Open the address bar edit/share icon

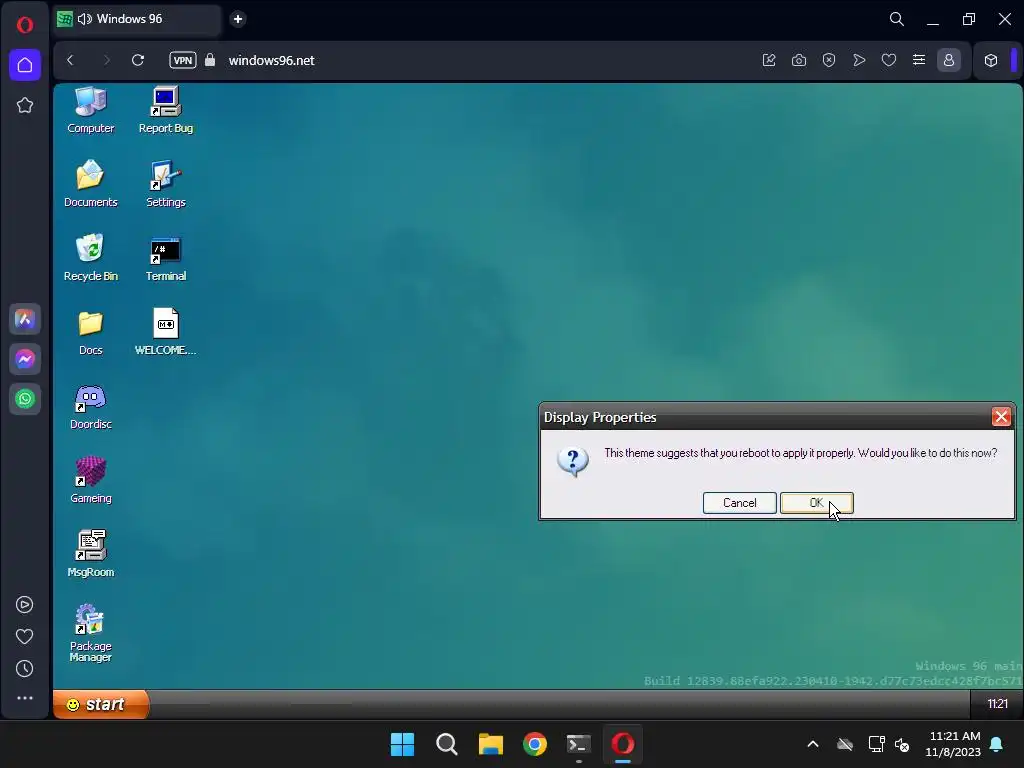coord(769,60)
